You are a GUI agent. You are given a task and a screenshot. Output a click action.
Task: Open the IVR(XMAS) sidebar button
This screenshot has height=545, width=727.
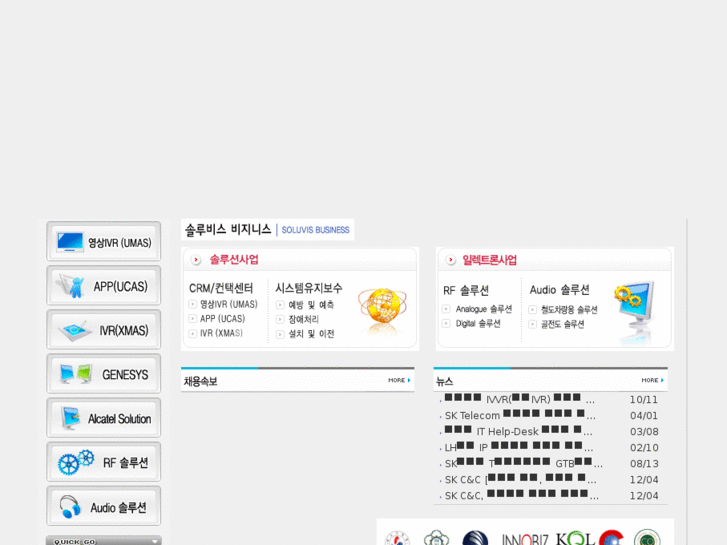coord(103,329)
